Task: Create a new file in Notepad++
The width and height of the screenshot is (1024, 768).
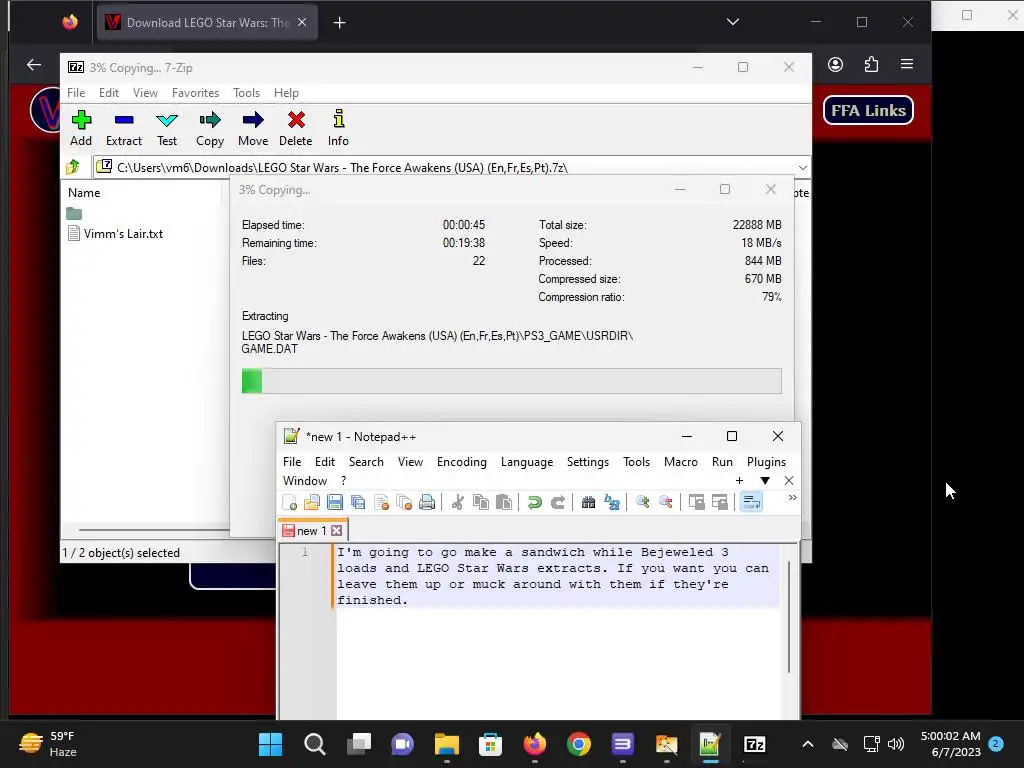Action: coord(289,502)
